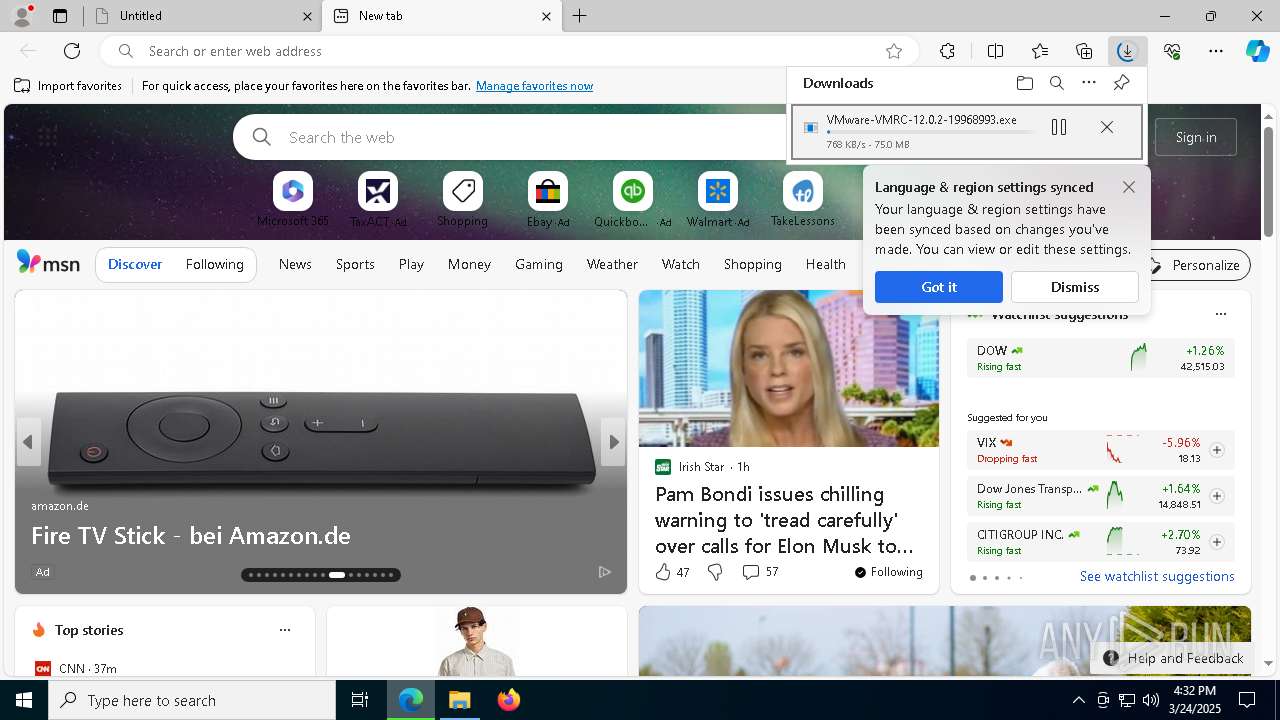This screenshot has width=1280, height=720.
Task: Click the Windows Start button
Action: [x=24, y=700]
